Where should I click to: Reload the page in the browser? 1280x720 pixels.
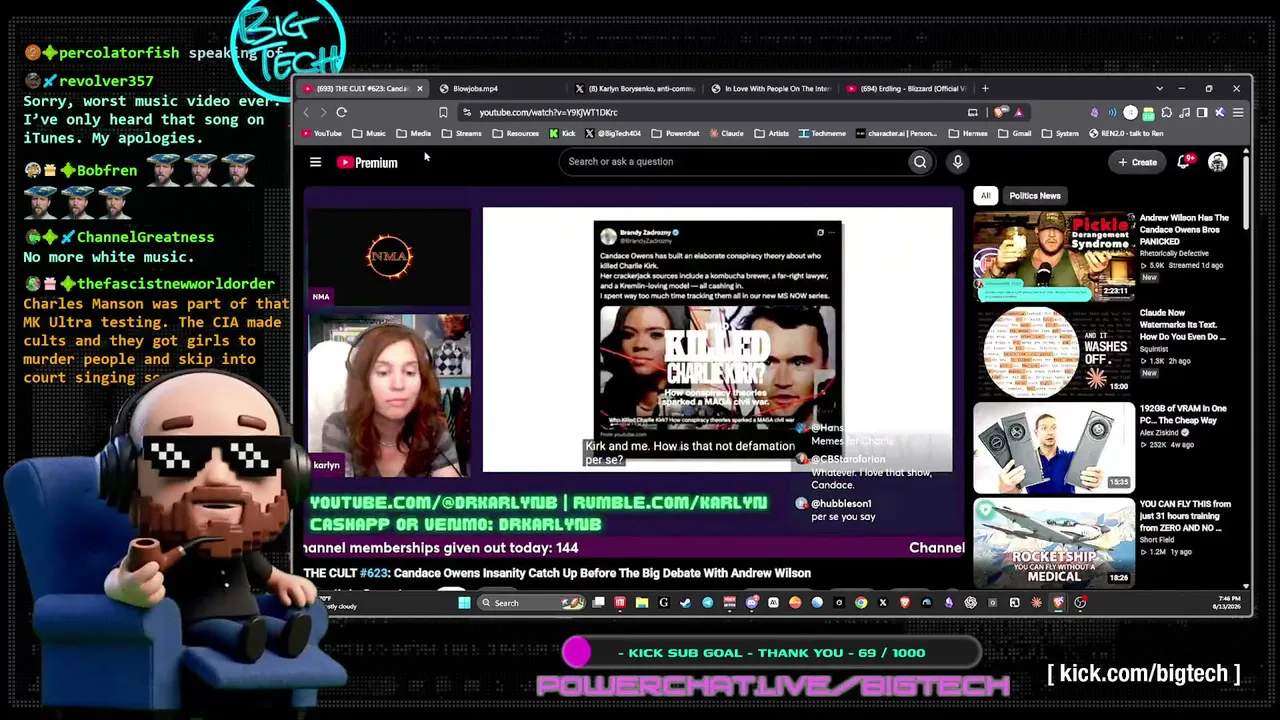click(341, 112)
